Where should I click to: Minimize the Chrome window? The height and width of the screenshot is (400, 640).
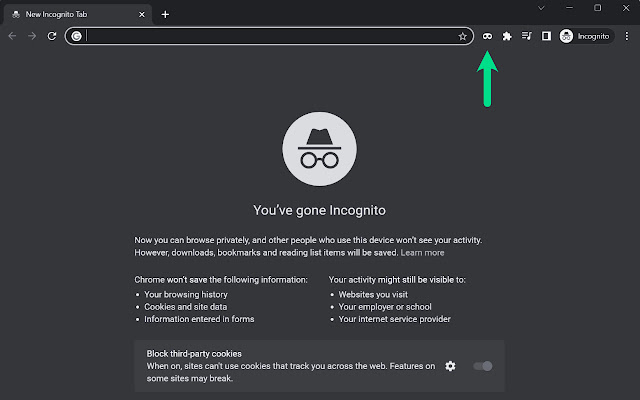pyautogui.click(x=569, y=8)
